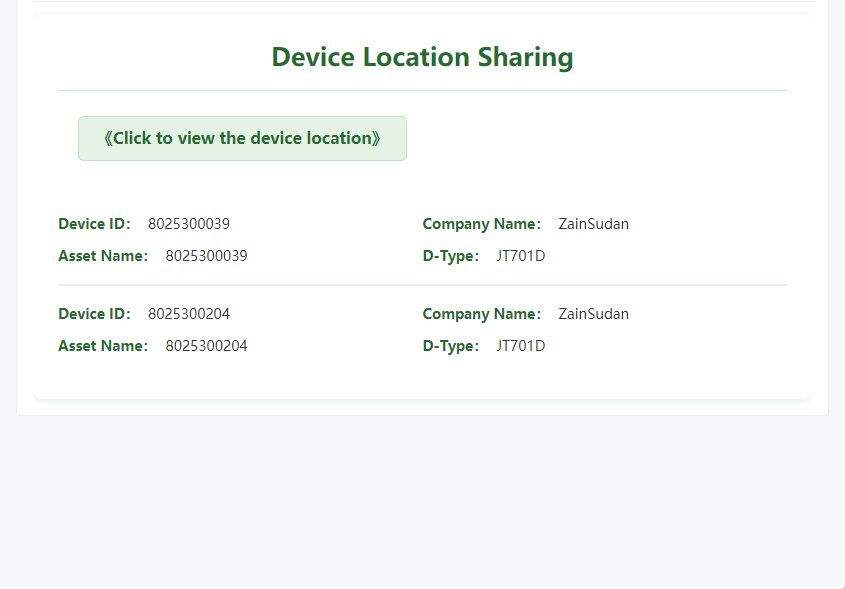Click the divider line under the heading
This screenshot has width=845, height=589.
tap(422, 90)
